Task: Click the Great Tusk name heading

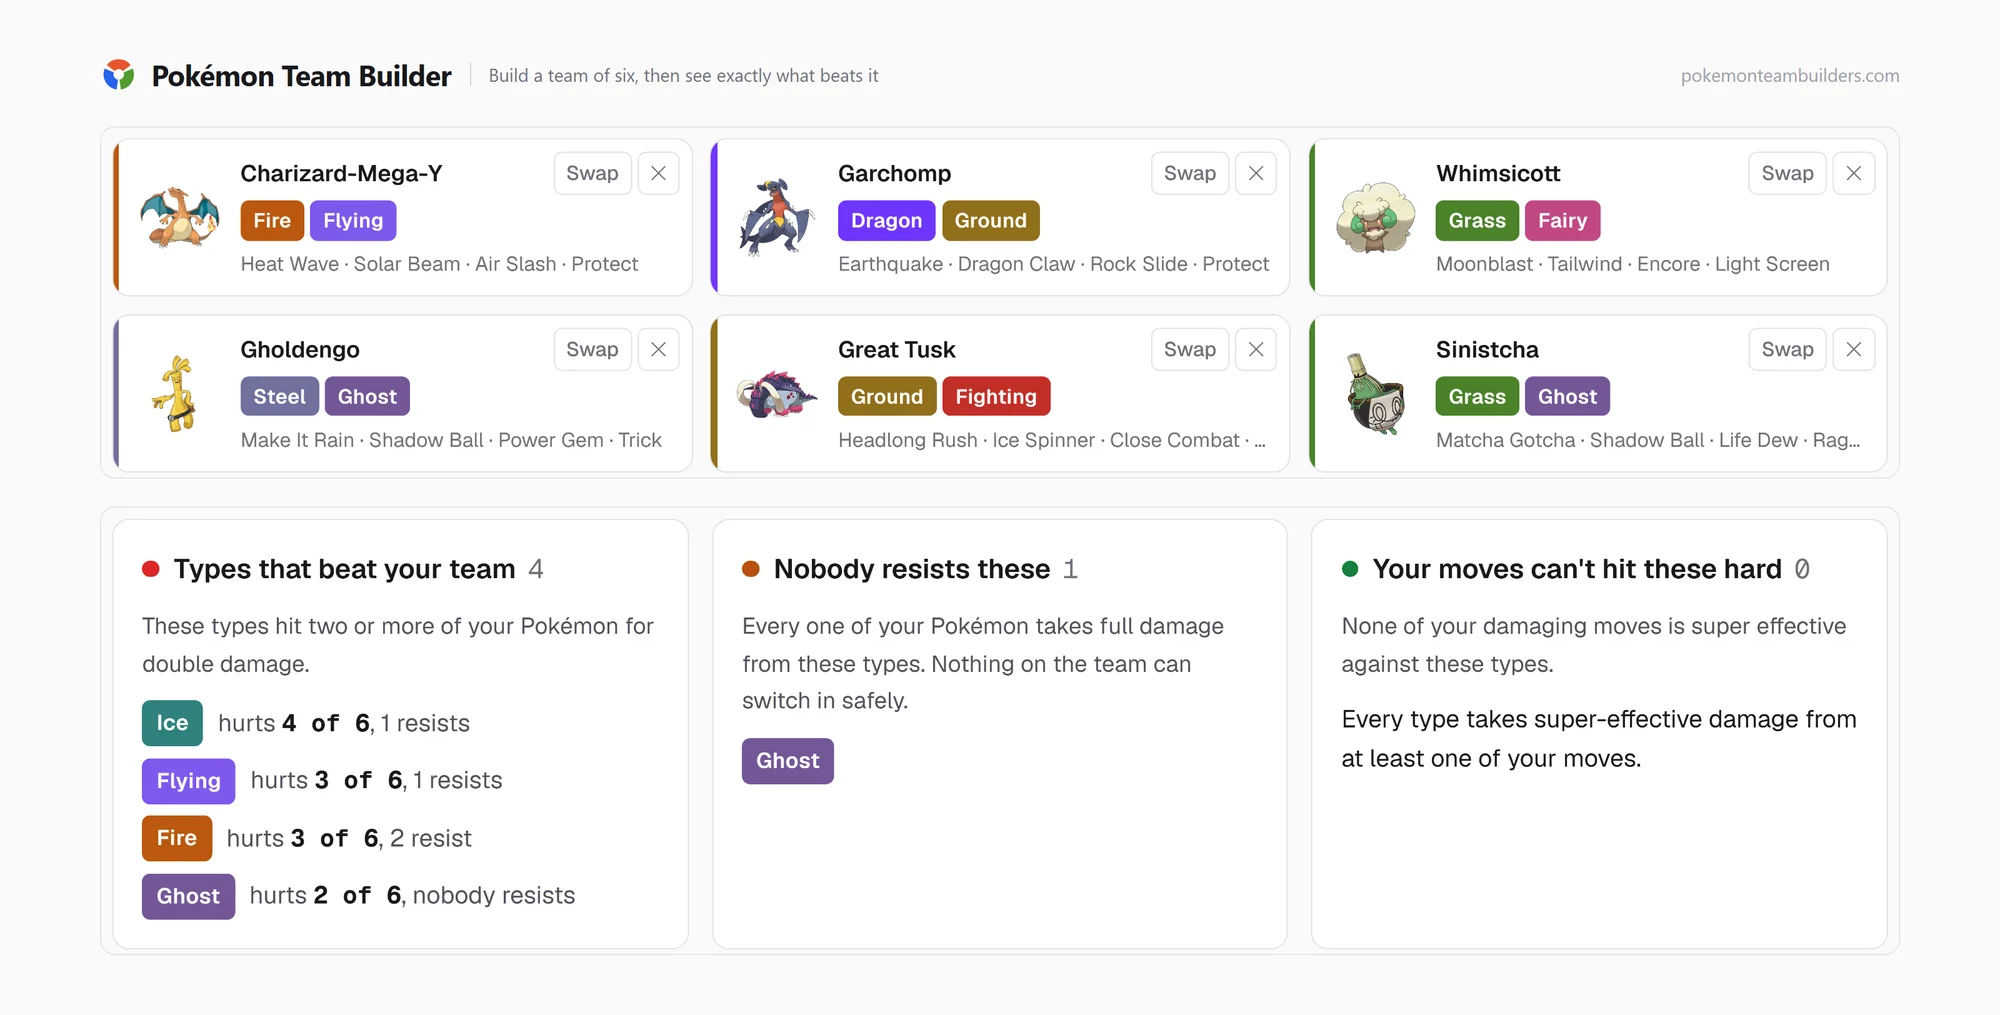Action: [x=897, y=350]
